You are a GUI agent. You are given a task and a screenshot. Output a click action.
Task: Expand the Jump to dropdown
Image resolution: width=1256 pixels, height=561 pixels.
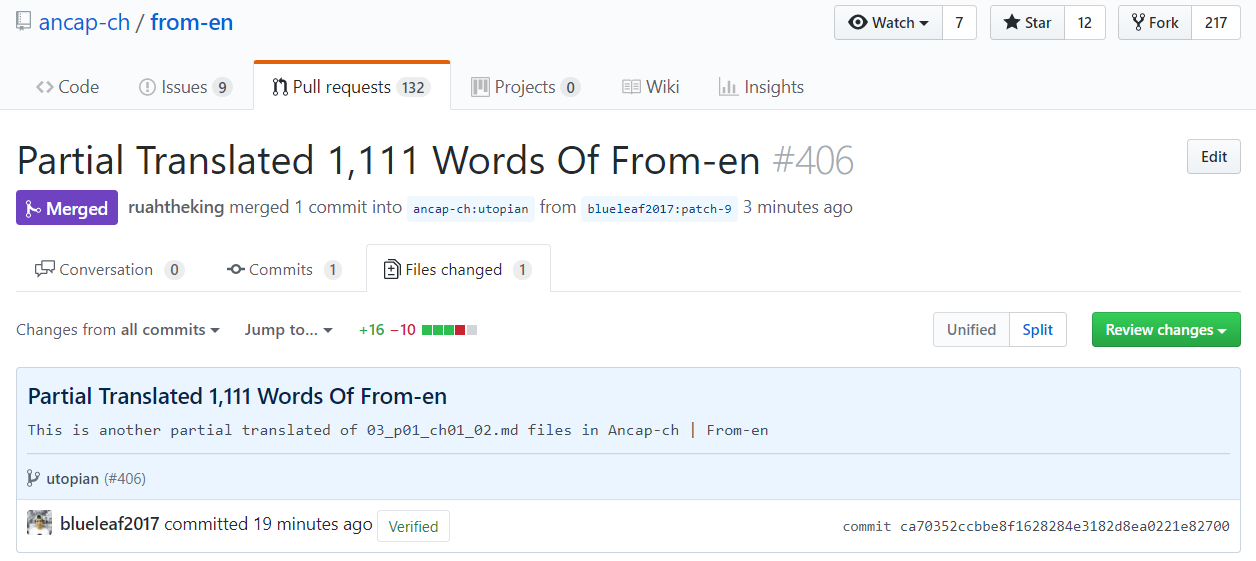[x=288, y=330]
